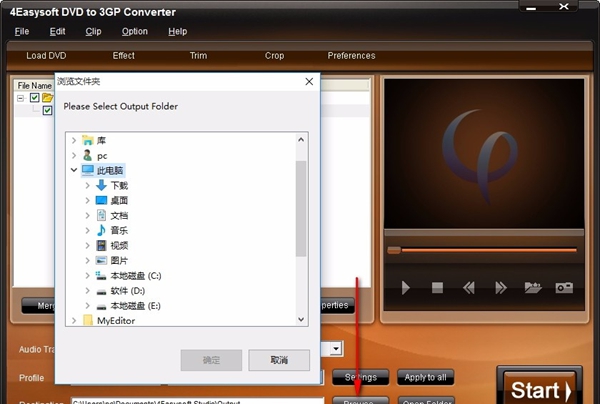The width and height of the screenshot is (600, 404).
Task: Expand the 软件 (D:) drive
Action: (x=88, y=291)
